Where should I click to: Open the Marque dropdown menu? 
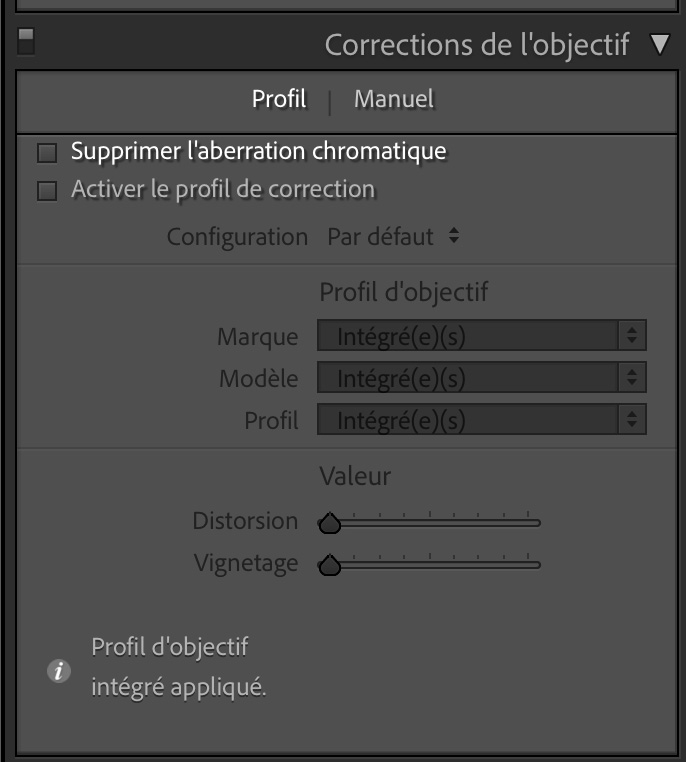(481, 335)
